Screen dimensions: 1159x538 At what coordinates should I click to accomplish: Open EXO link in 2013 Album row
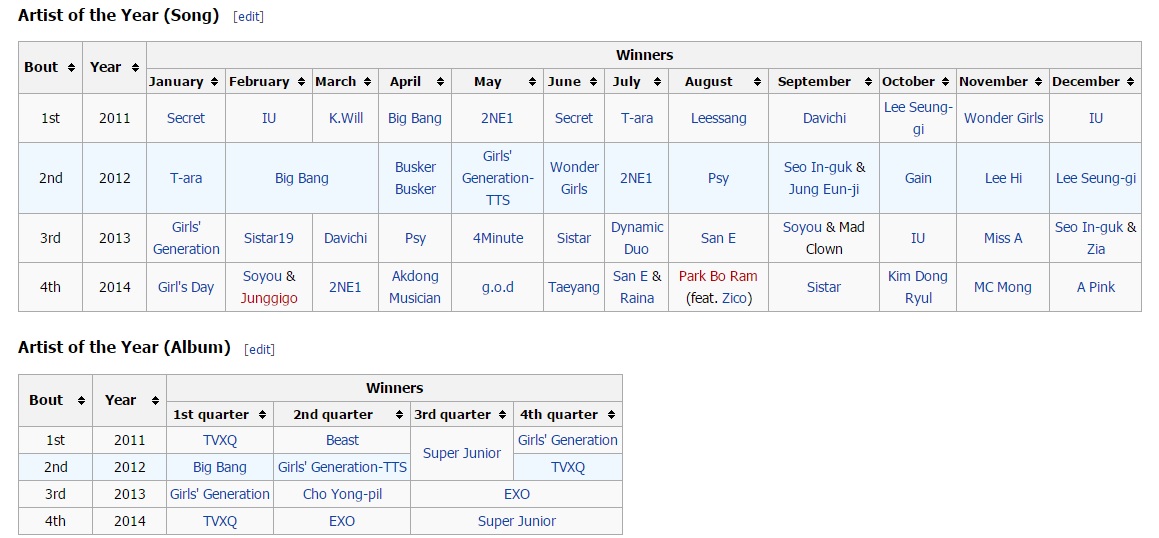pyautogui.click(x=516, y=494)
